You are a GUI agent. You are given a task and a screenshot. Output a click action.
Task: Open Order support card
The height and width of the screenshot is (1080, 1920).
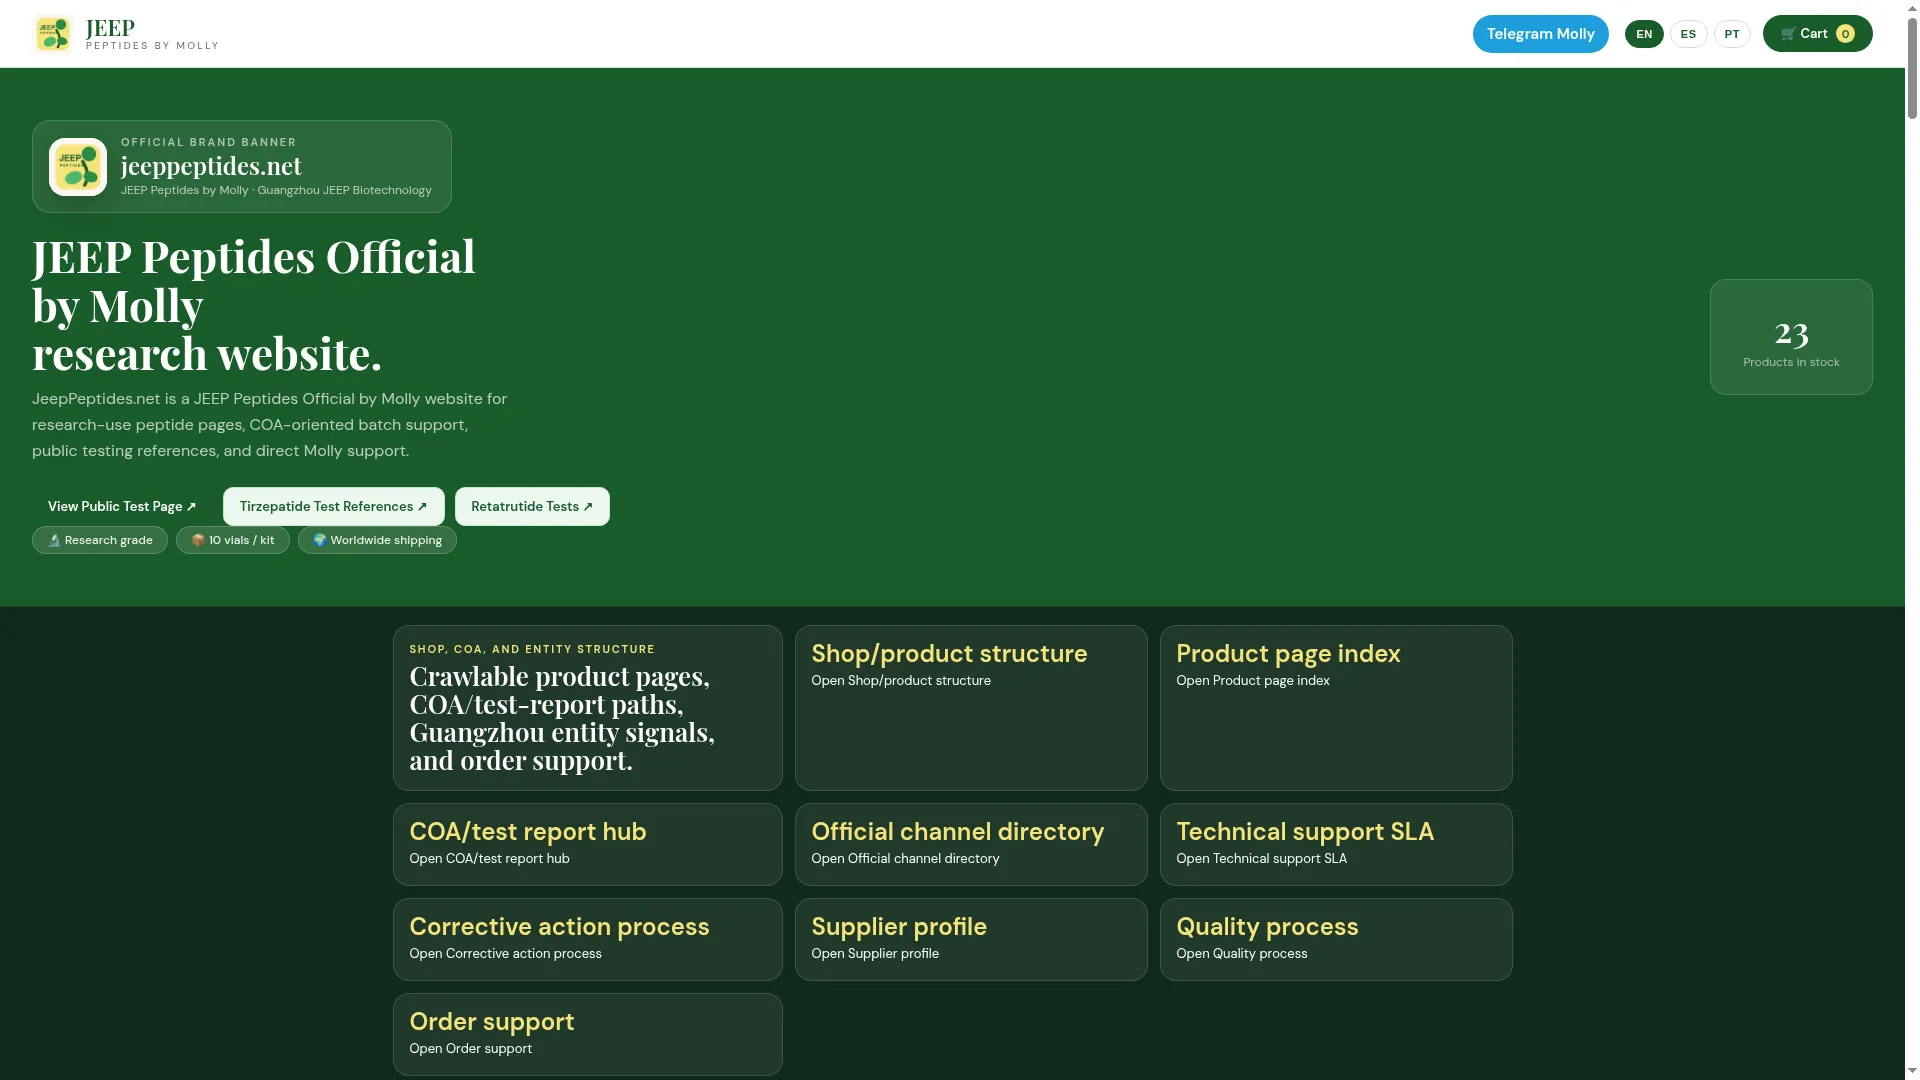click(x=588, y=1034)
